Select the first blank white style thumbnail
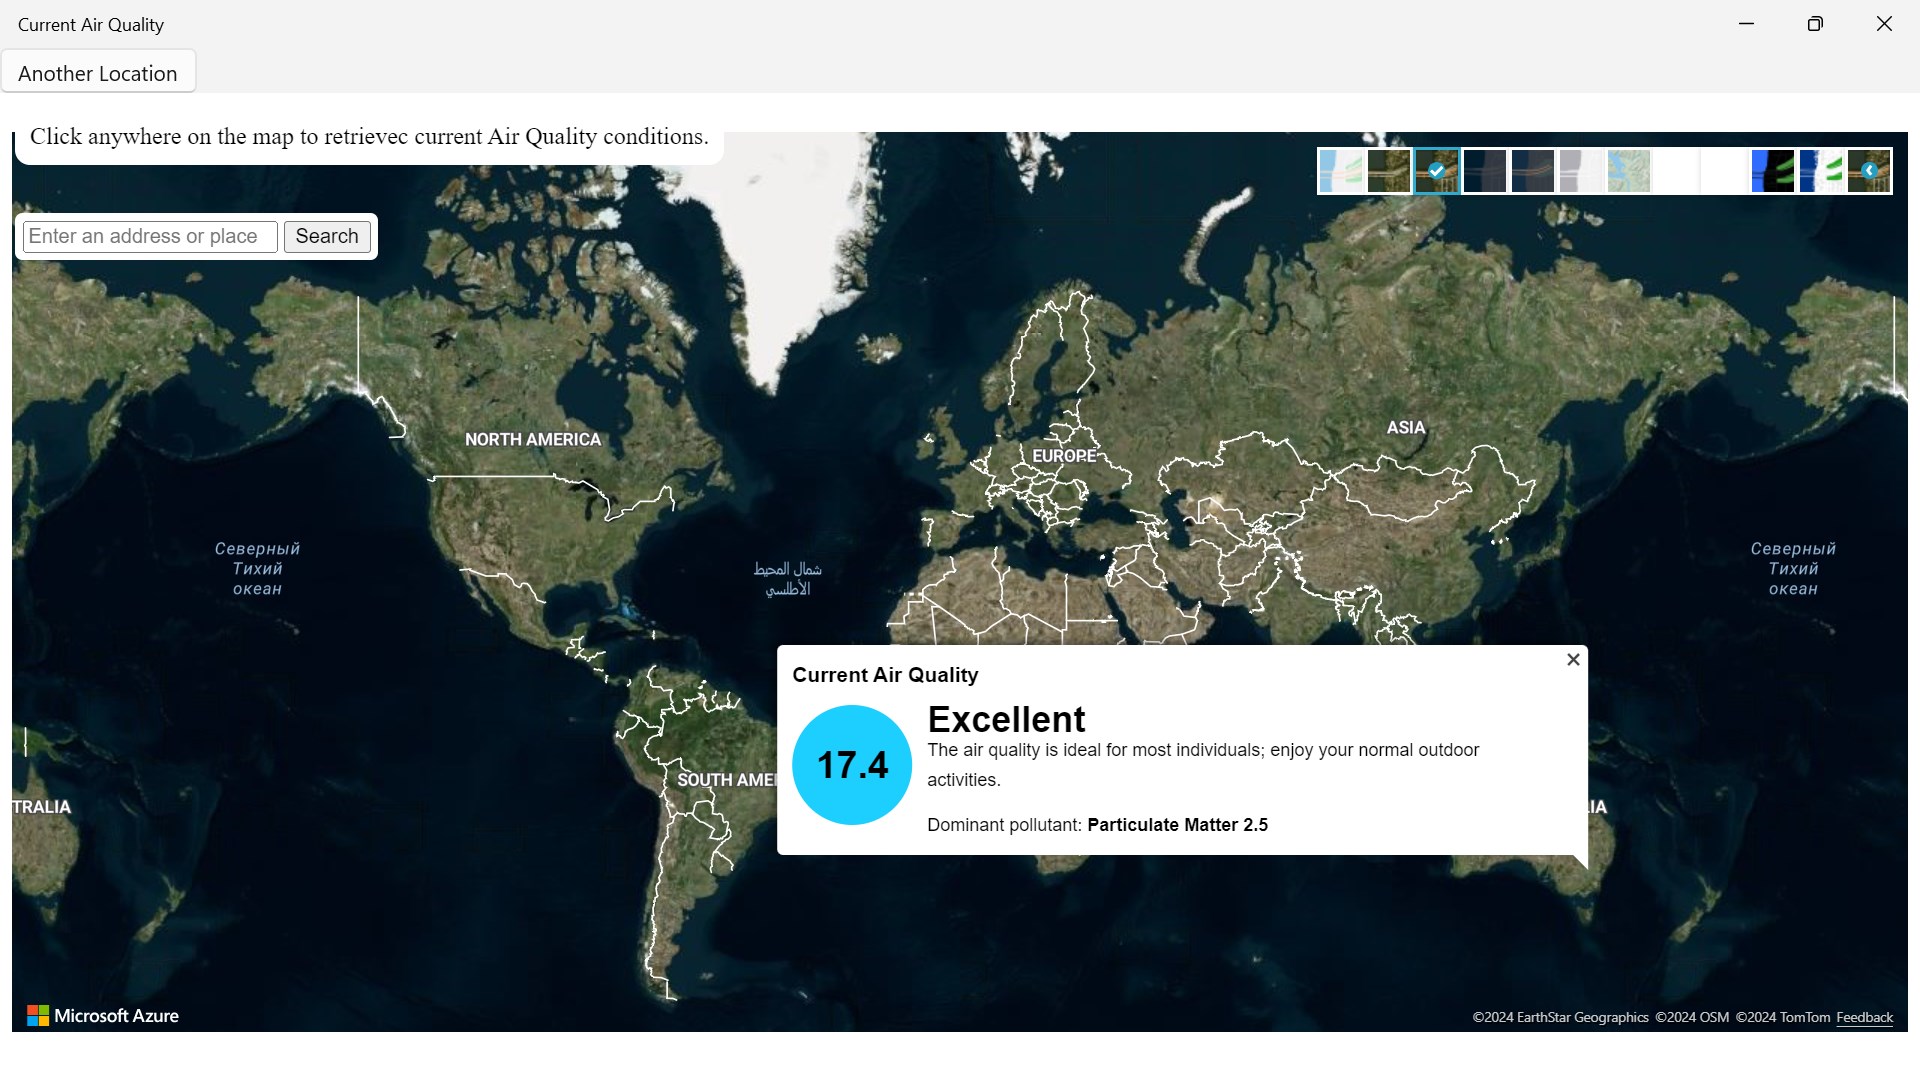The image size is (1920, 1080). point(1676,171)
